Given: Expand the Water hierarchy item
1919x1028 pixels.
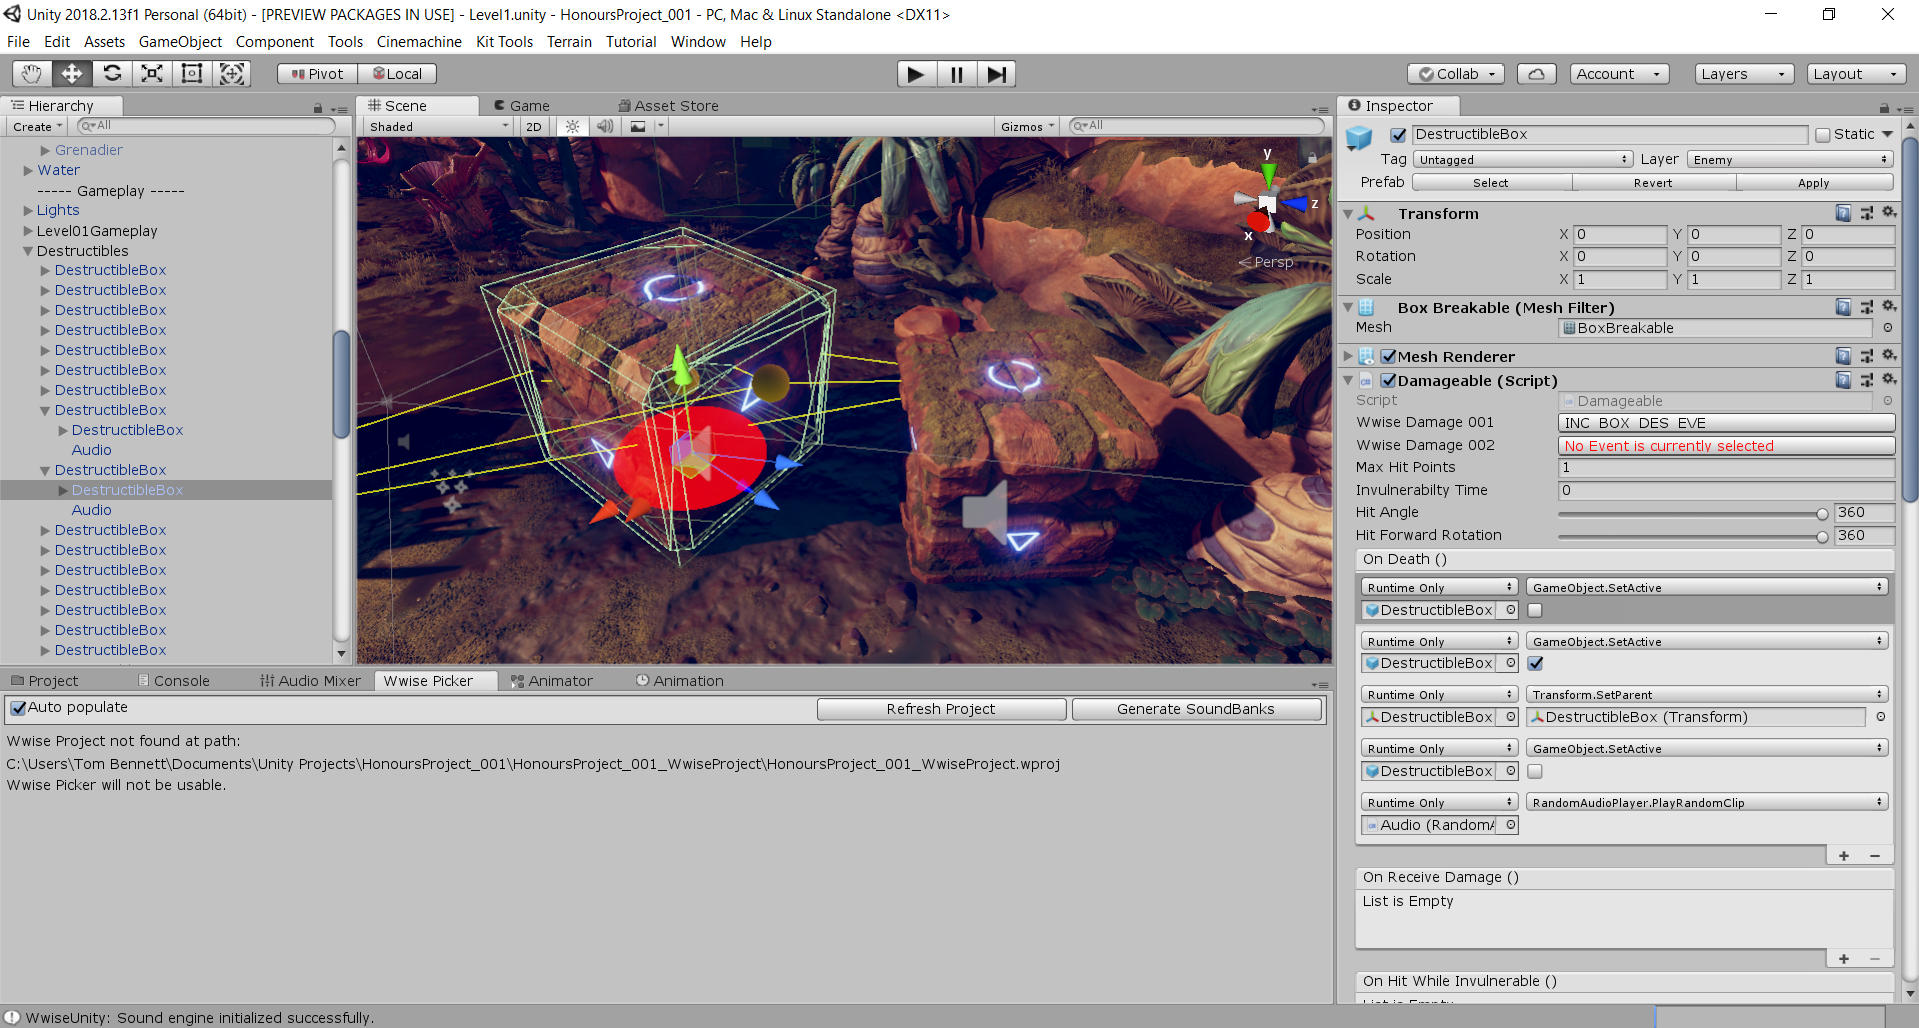Looking at the screenshot, I should pos(28,171).
